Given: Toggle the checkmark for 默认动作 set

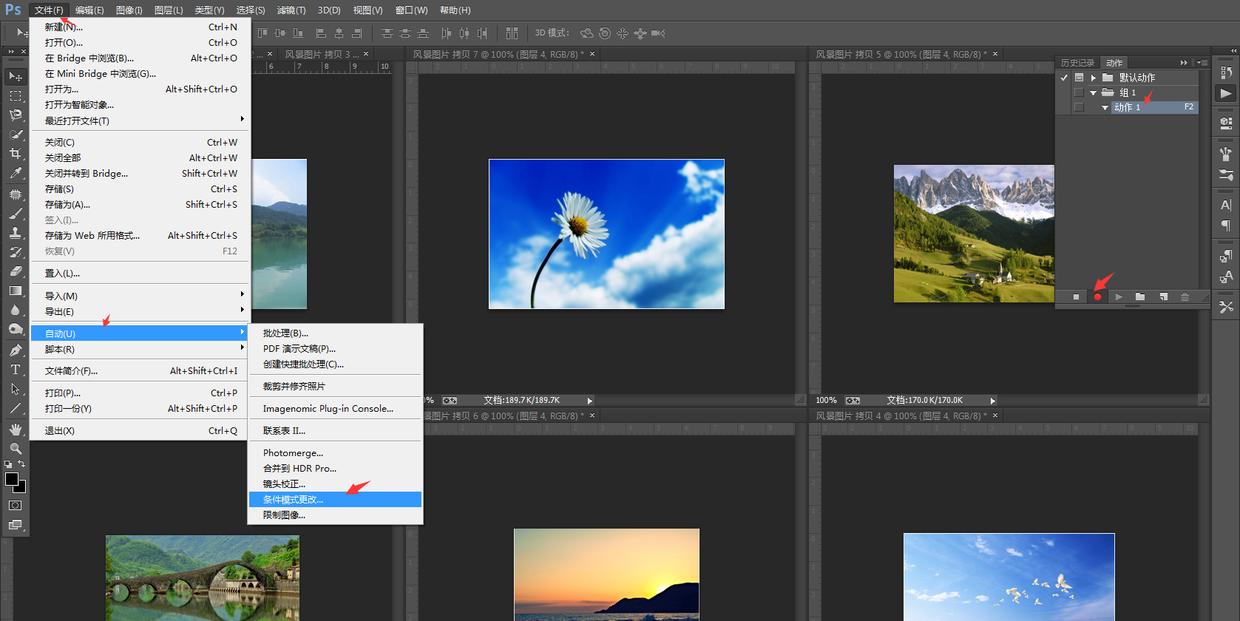Looking at the screenshot, I should 1064,78.
